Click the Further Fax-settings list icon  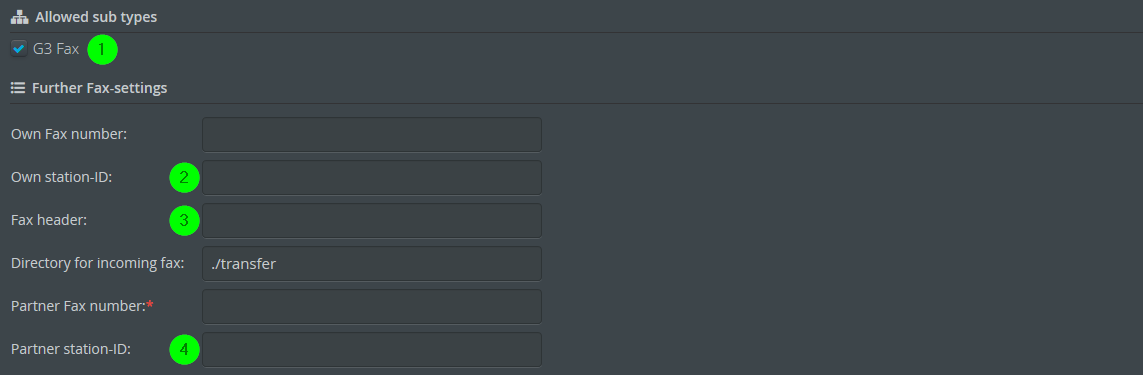pyautogui.click(x=17, y=88)
